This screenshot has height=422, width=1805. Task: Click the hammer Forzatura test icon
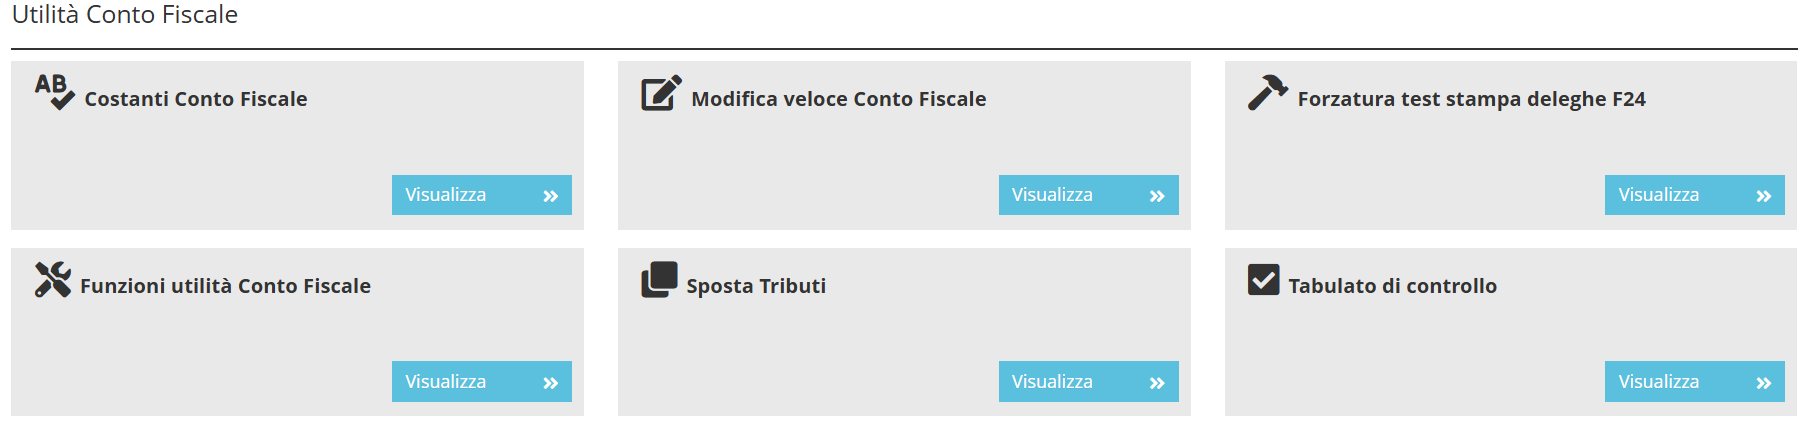tap(1267, 93)
